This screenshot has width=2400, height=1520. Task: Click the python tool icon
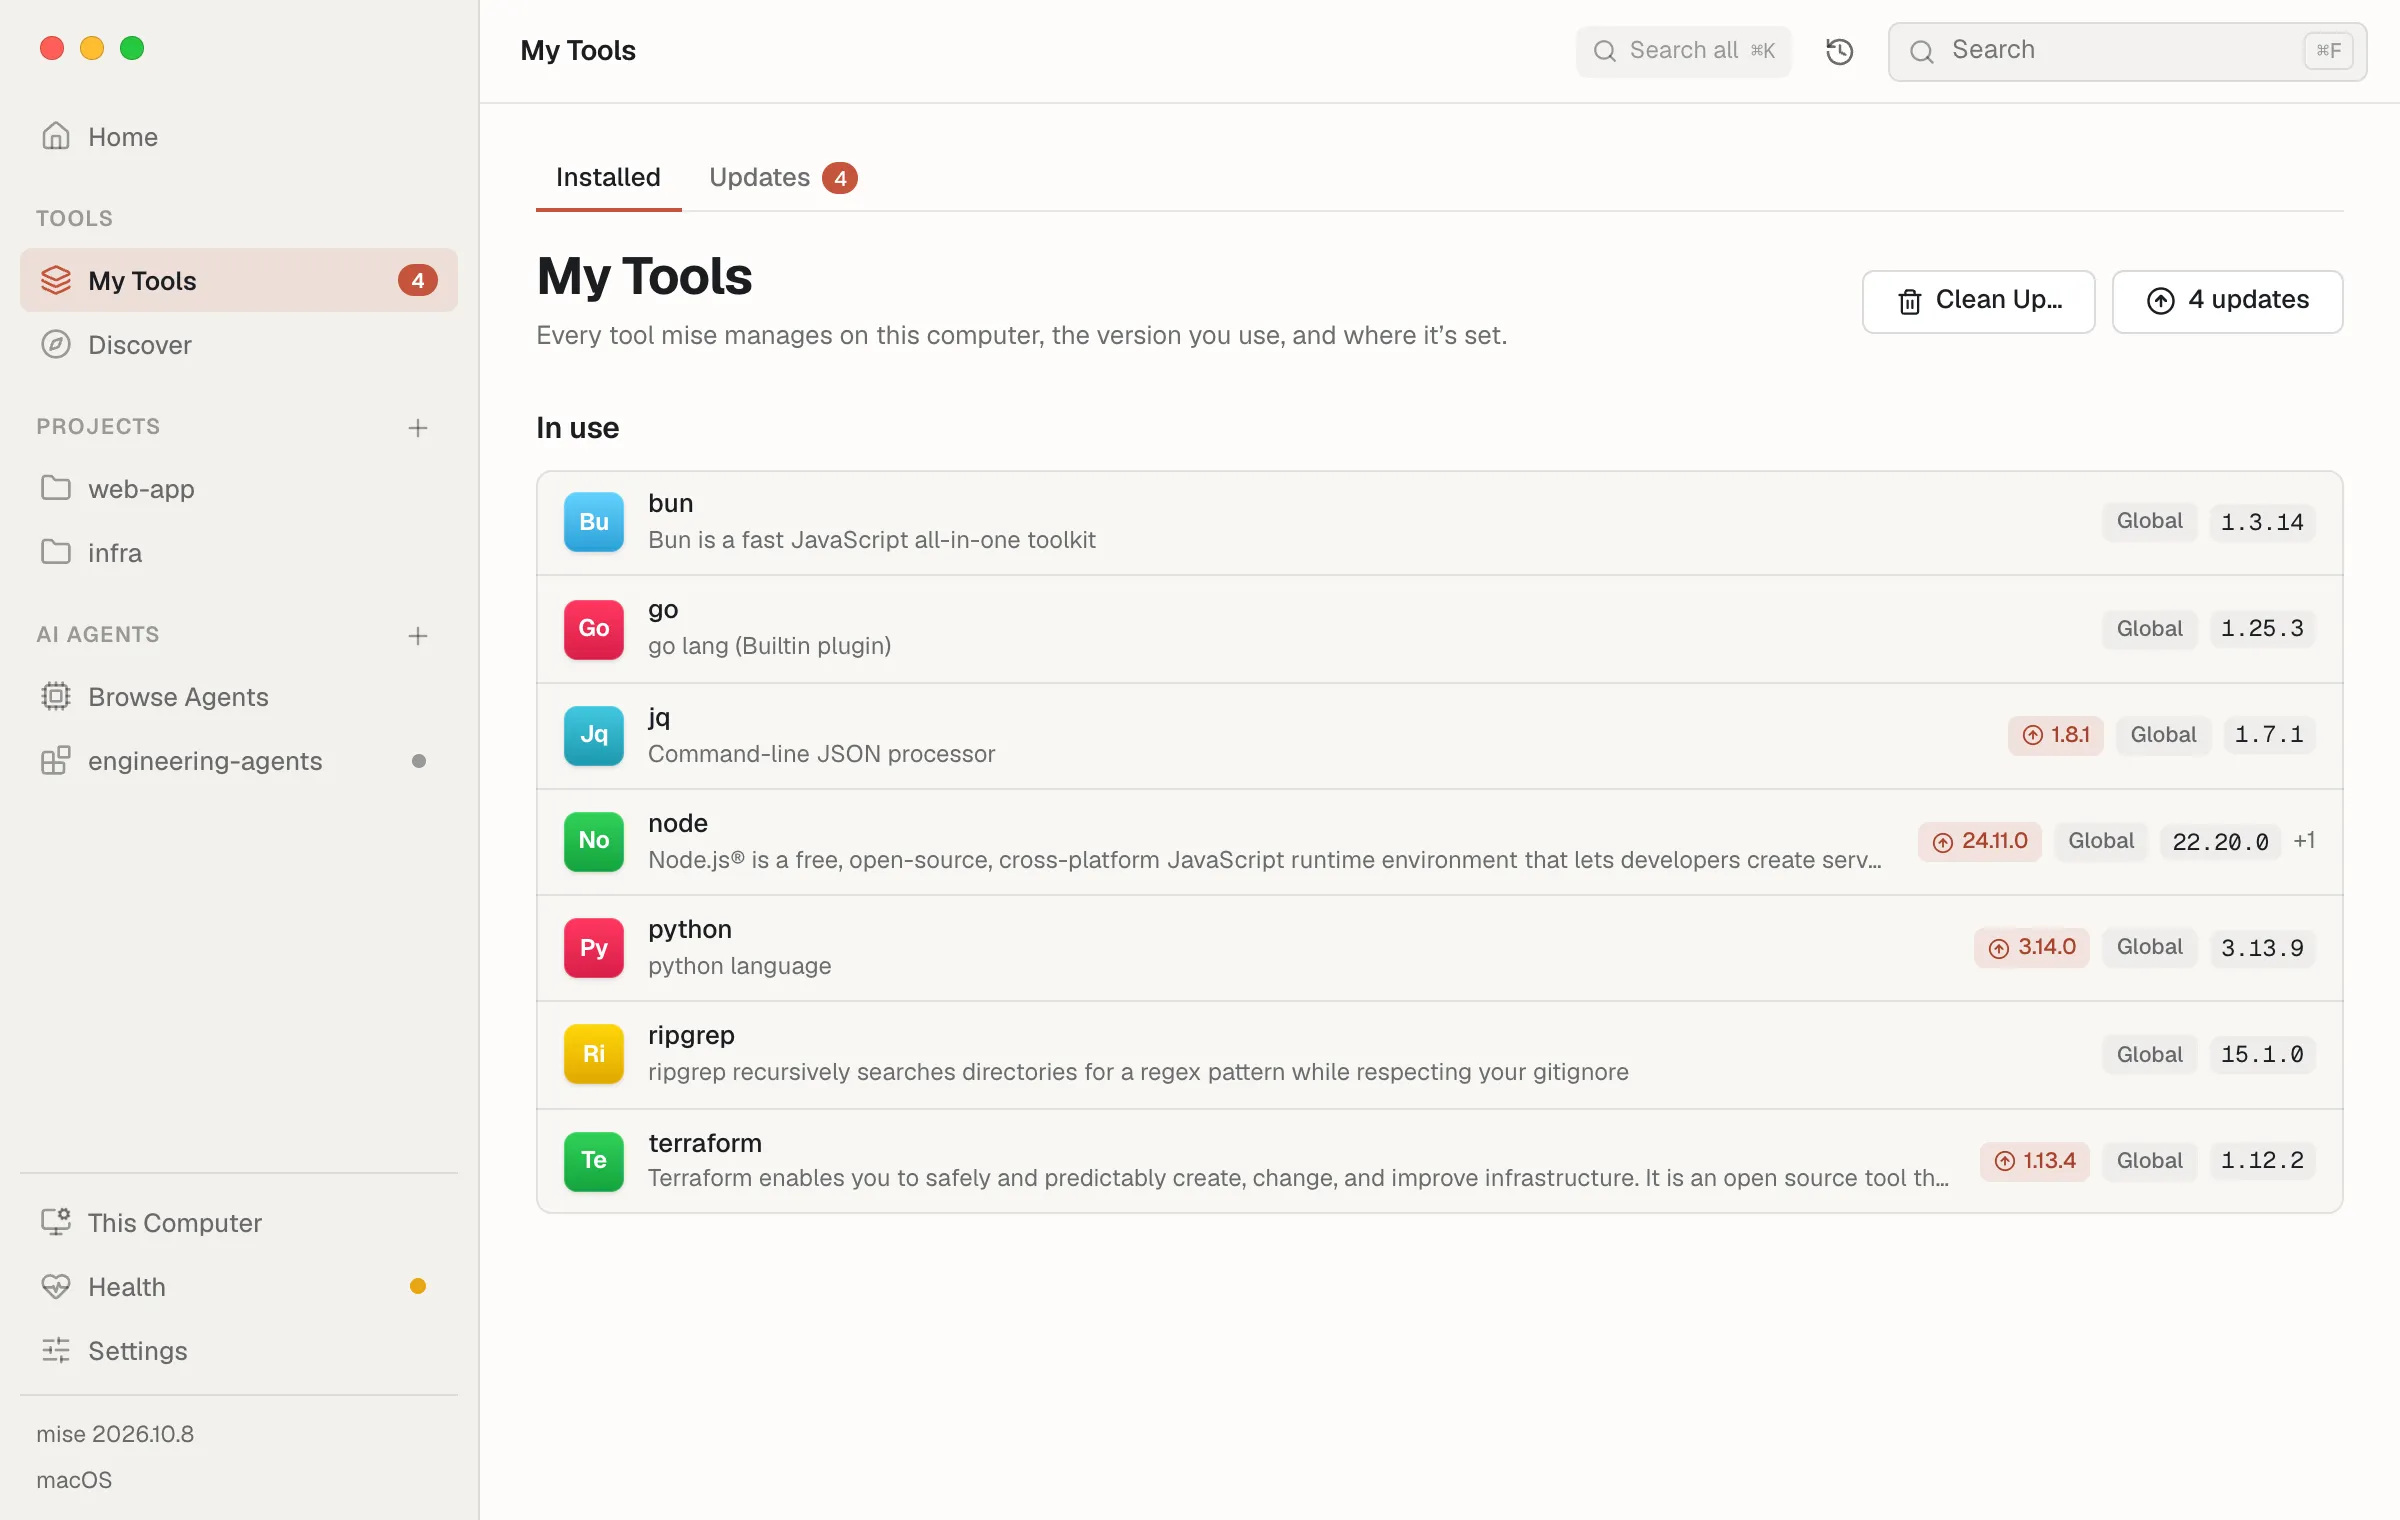click(594, 948)
